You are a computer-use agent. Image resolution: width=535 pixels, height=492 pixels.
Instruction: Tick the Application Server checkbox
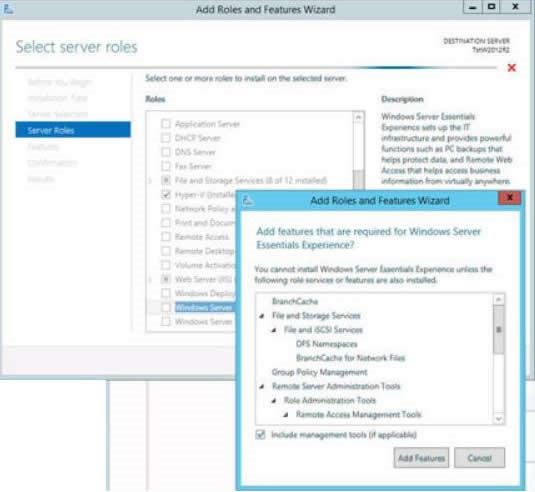click(165, 124)
